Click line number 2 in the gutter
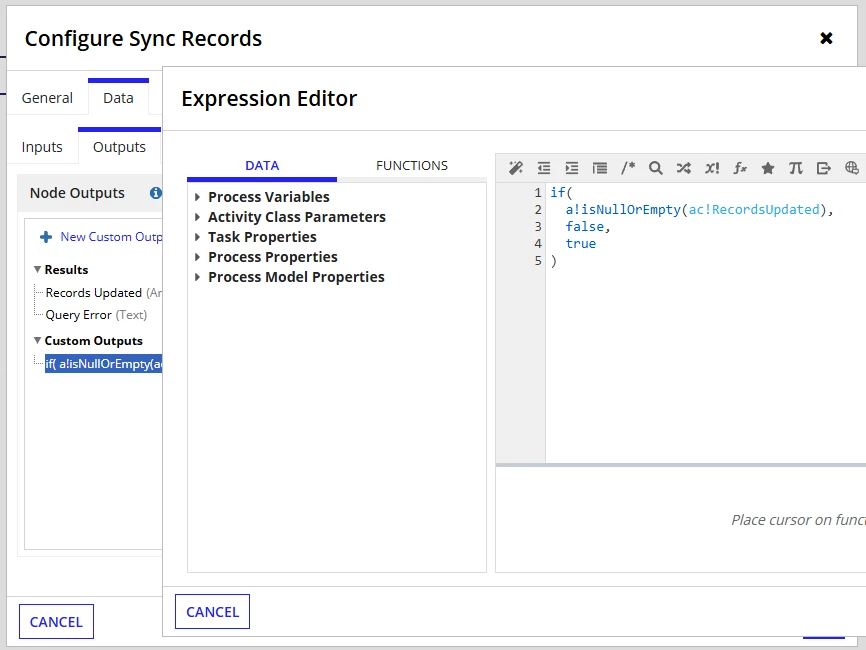866x650 pixels. pos(538,209)
